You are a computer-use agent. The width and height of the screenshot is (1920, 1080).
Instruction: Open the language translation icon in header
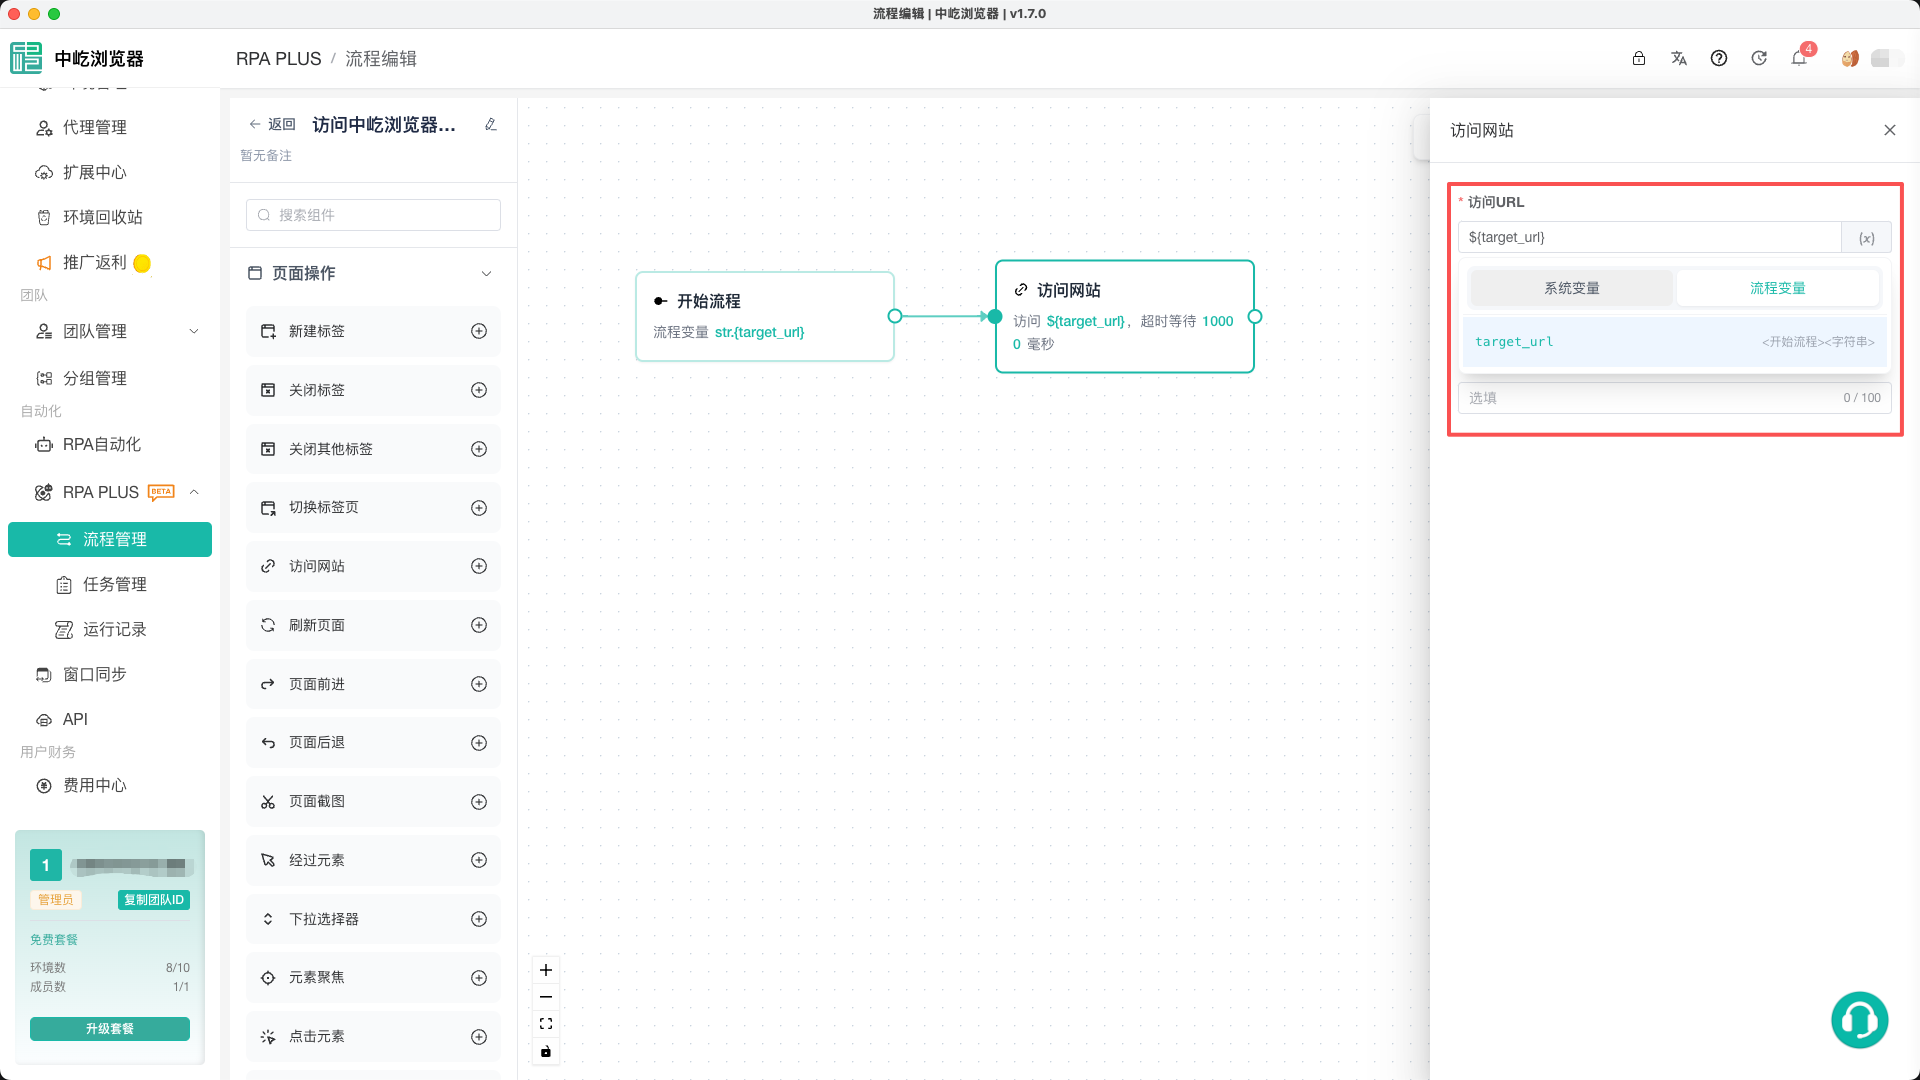coord(1679,58)
